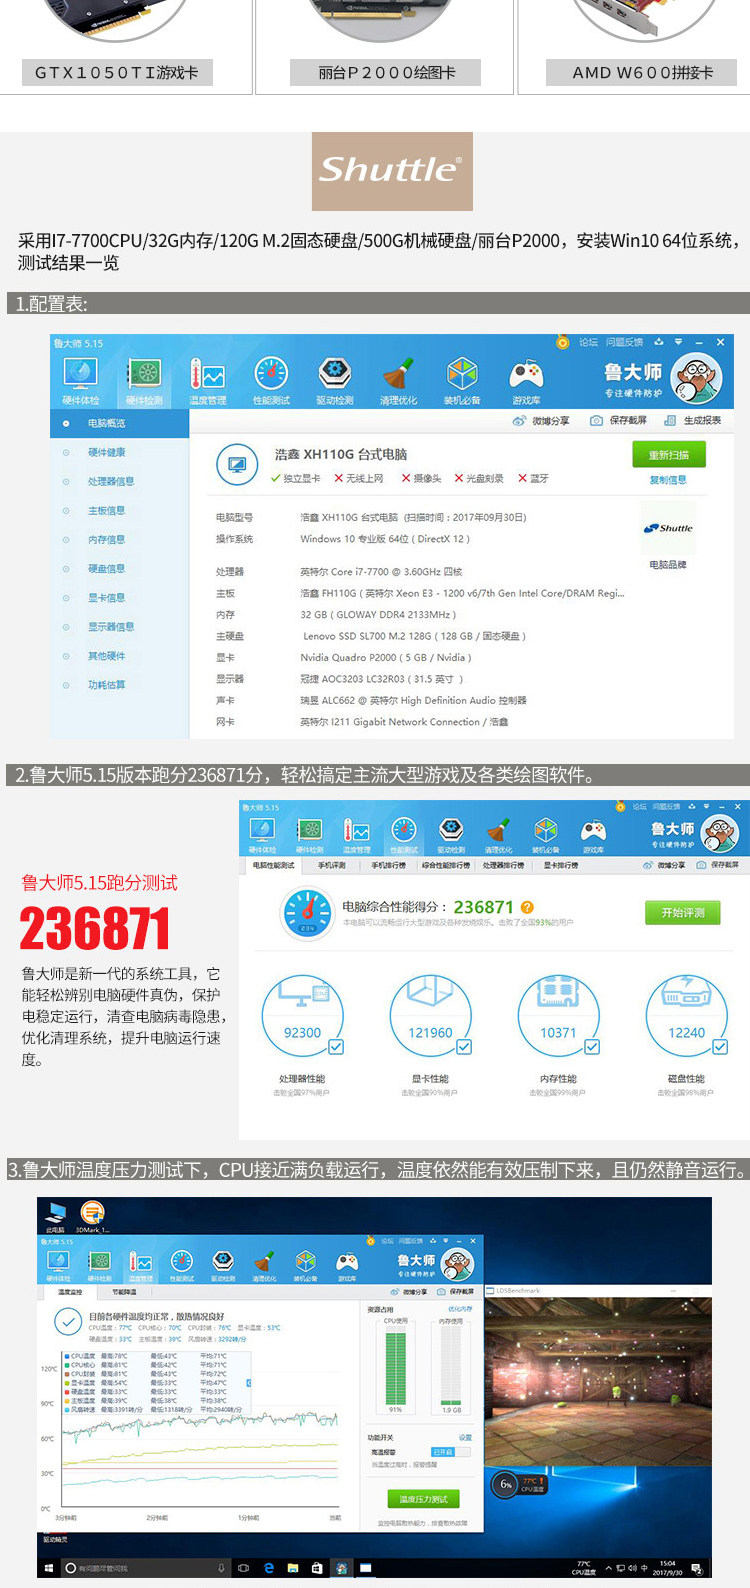
Task: Open 游戏库 in the benchmark window toolbar
Action: click(x=594, y=836)
